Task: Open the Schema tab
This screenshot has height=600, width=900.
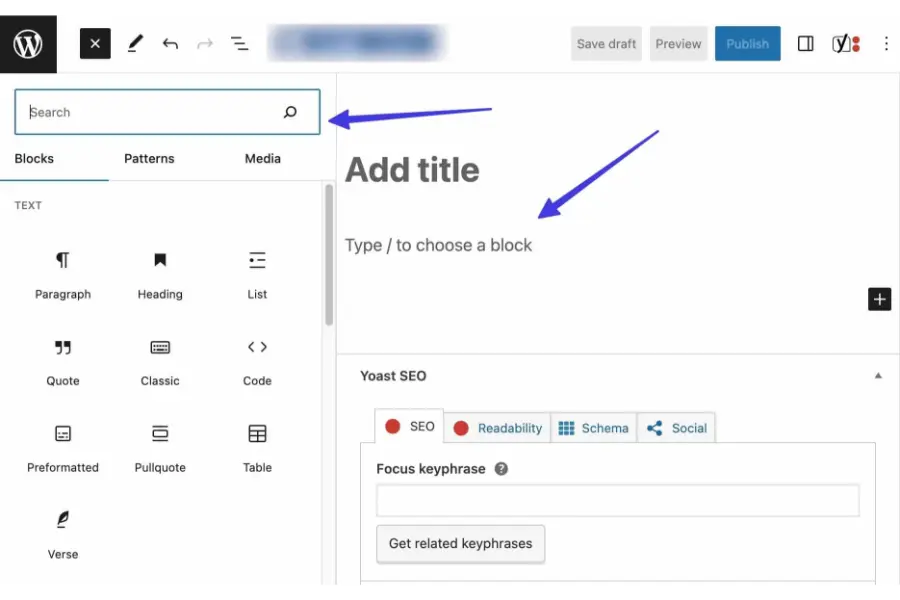Action: 593,428
